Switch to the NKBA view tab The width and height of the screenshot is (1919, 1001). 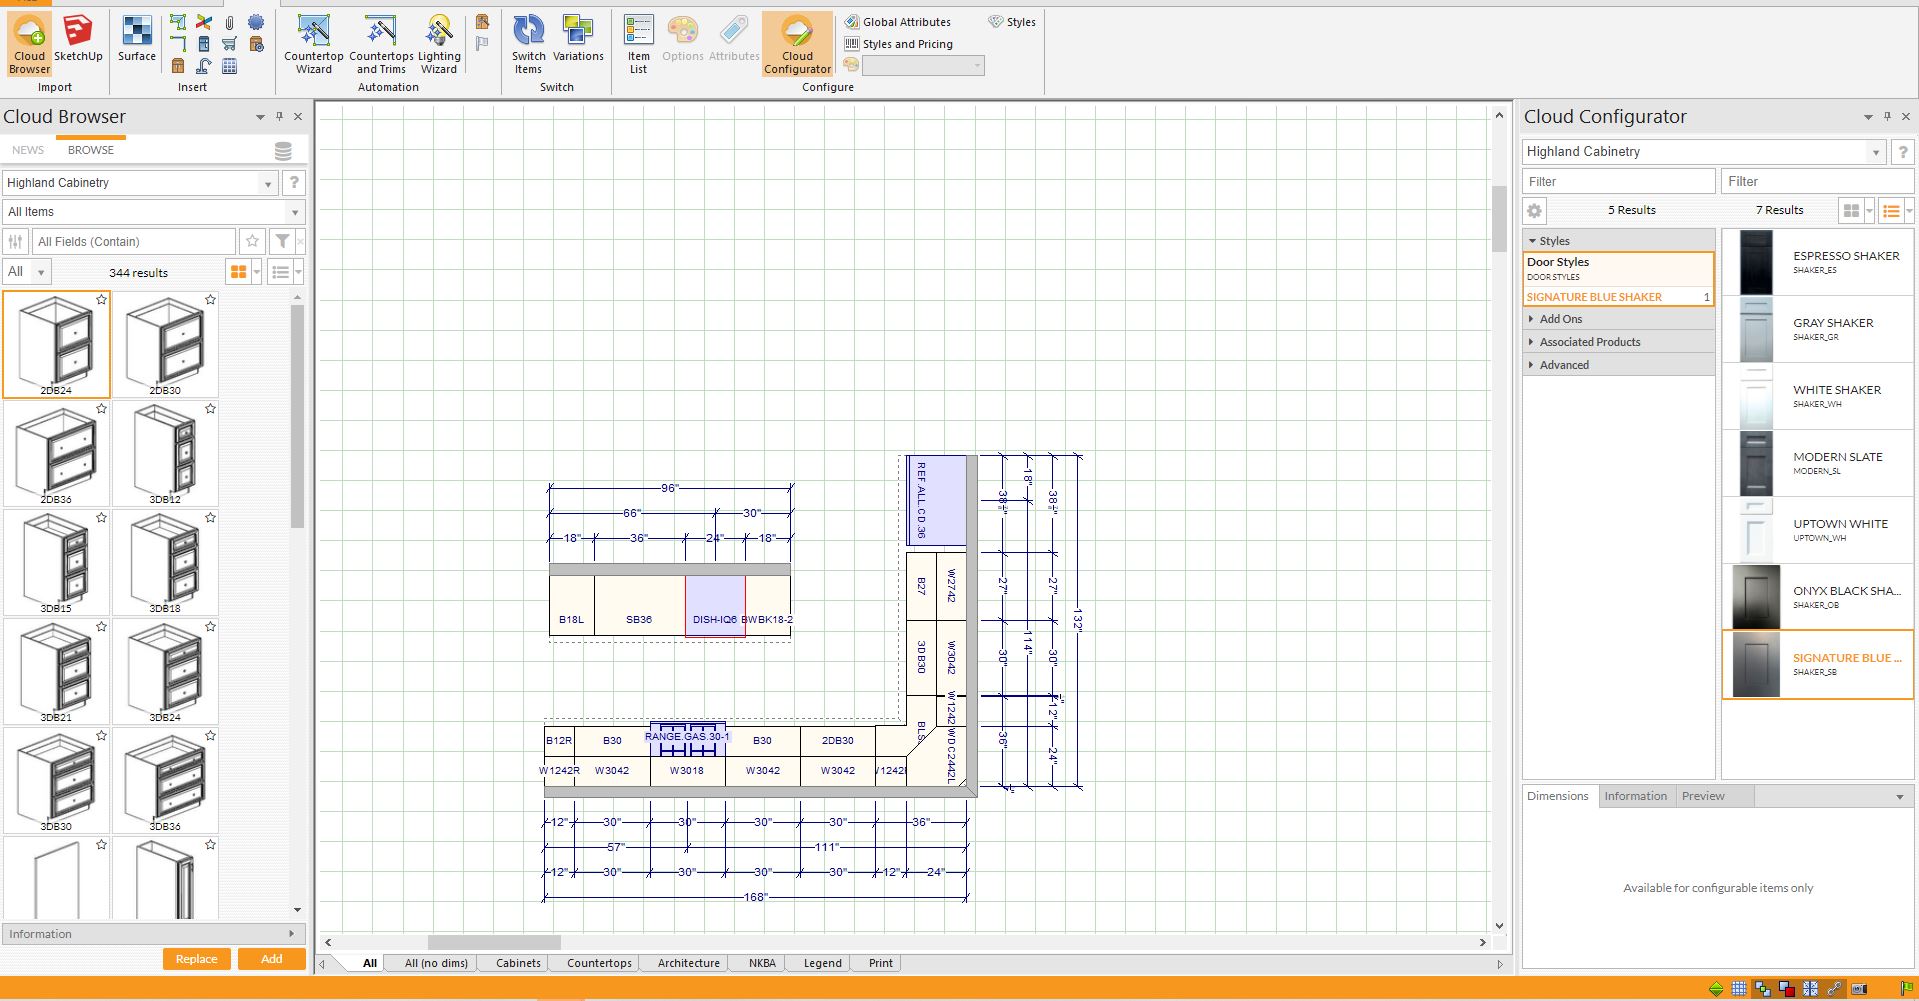[x=762, y=963]
